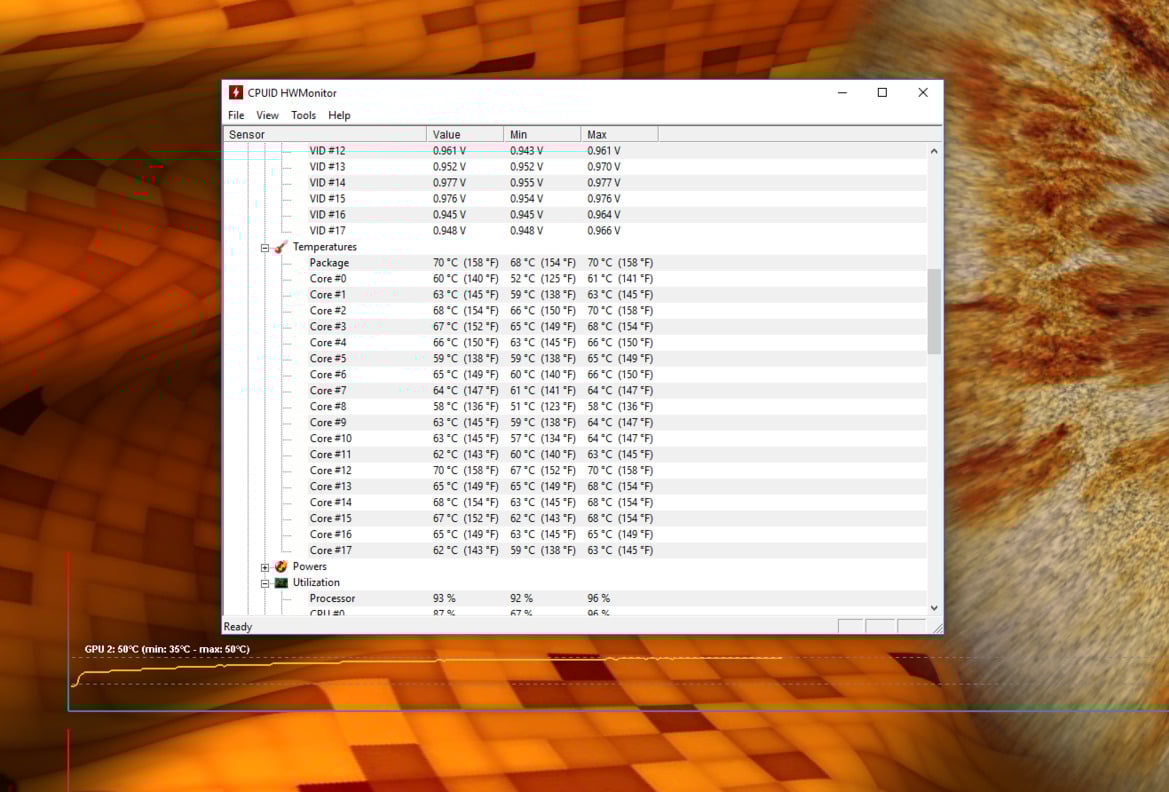The height and width of the screenshot is (792, 1169).
Task: Select the Utilization tree node label
Action: coord(316,582)
